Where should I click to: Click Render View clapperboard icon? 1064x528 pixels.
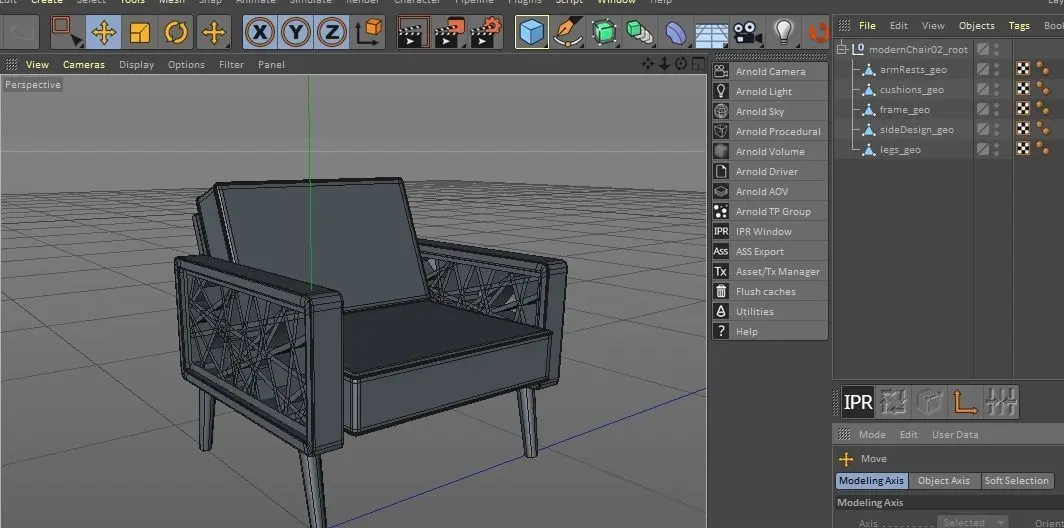click(x=413, y=32)
